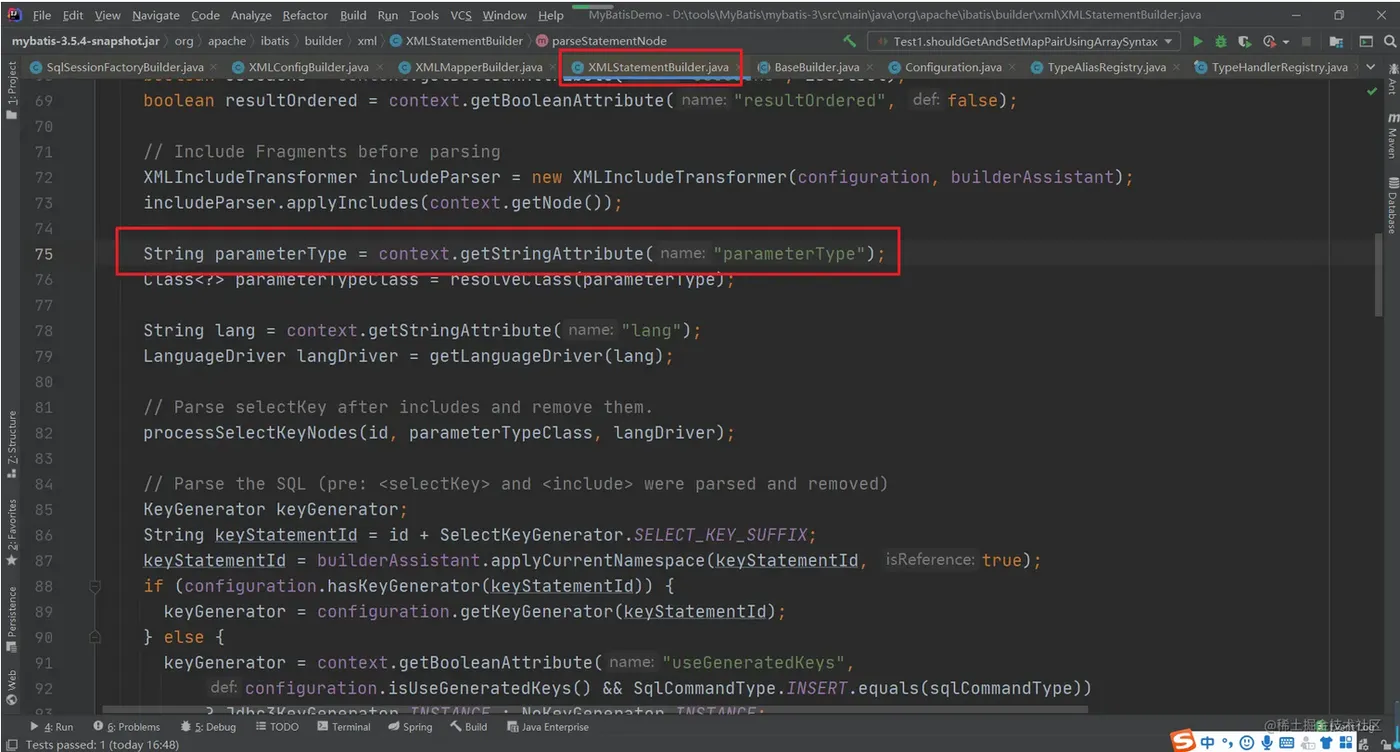Open the Java Enterprise tool window

click(546, 727)
